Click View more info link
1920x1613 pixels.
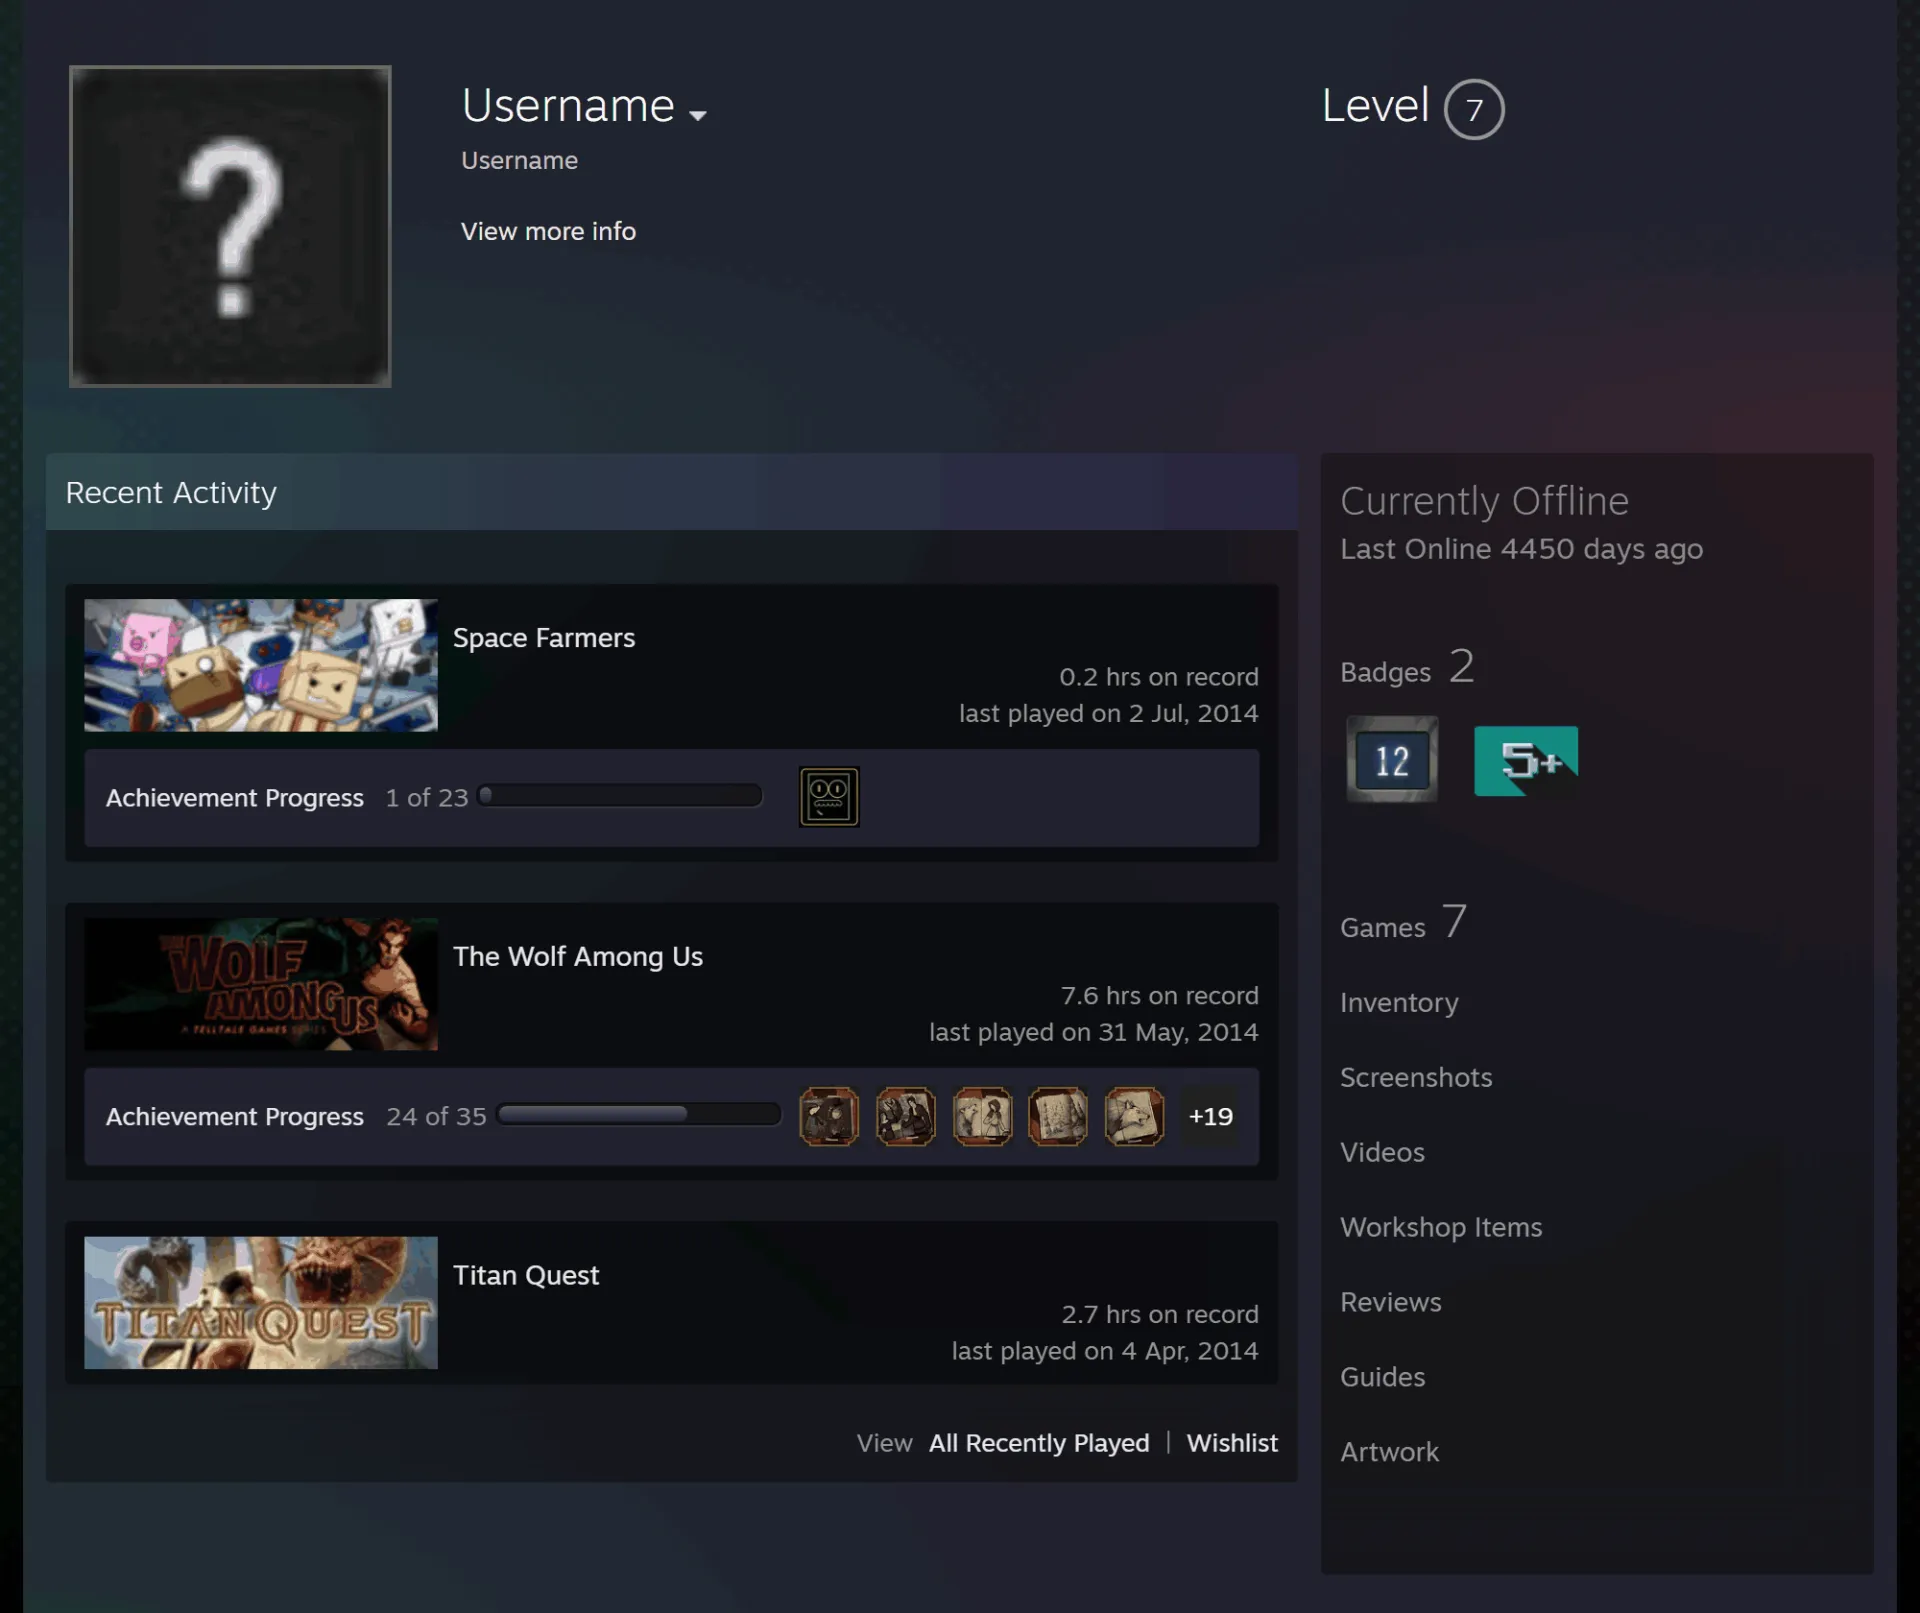coord(548,231)
